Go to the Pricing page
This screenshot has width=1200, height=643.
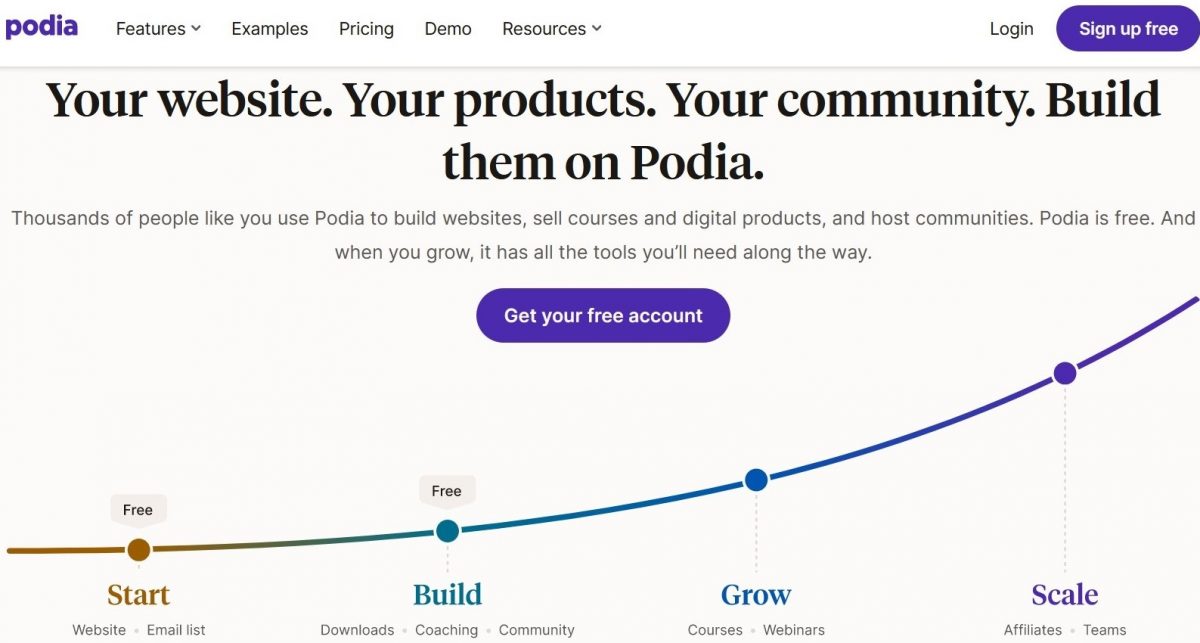click(366, 29)
